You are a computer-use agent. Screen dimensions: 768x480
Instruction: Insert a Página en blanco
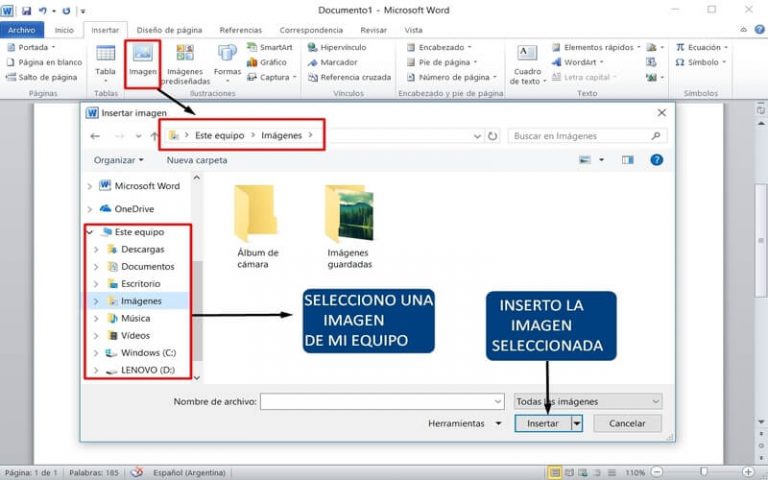coord(44,62)
